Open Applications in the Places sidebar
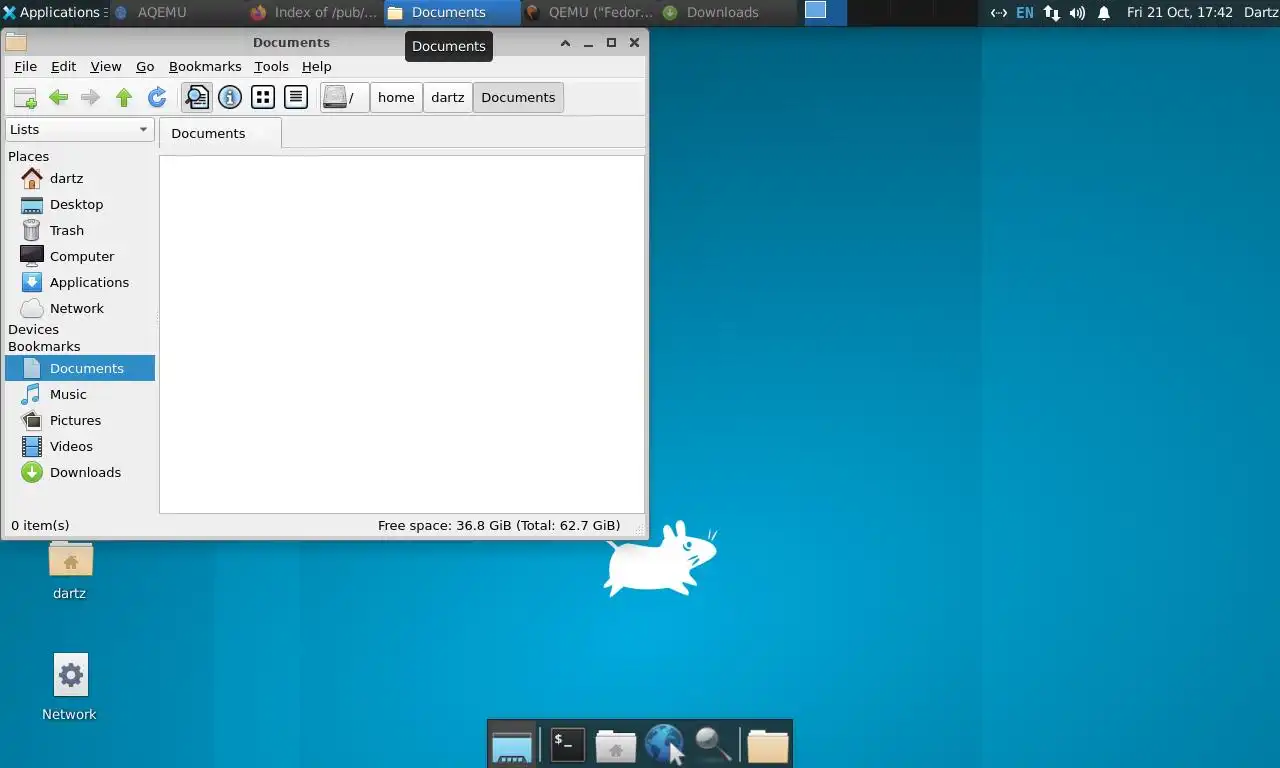 click(x=80, y=282)
